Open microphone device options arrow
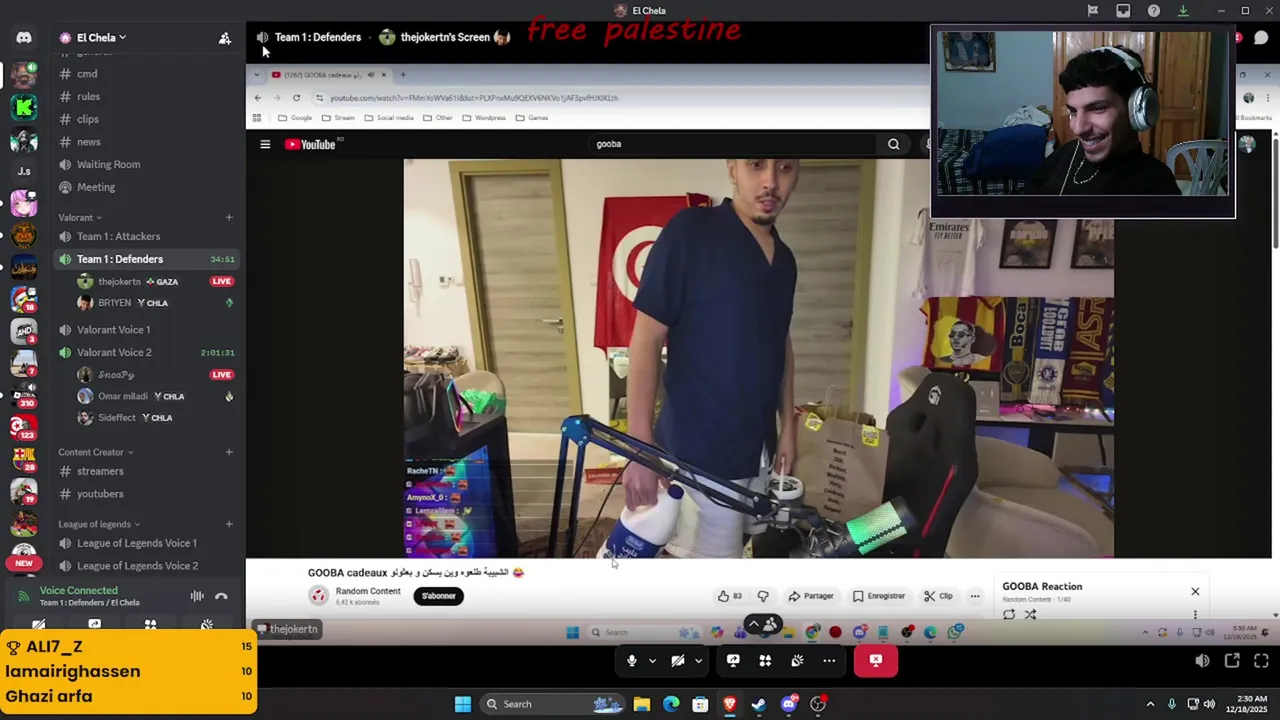The height and width of the screenshot is (720, 1280). point(652,660)
